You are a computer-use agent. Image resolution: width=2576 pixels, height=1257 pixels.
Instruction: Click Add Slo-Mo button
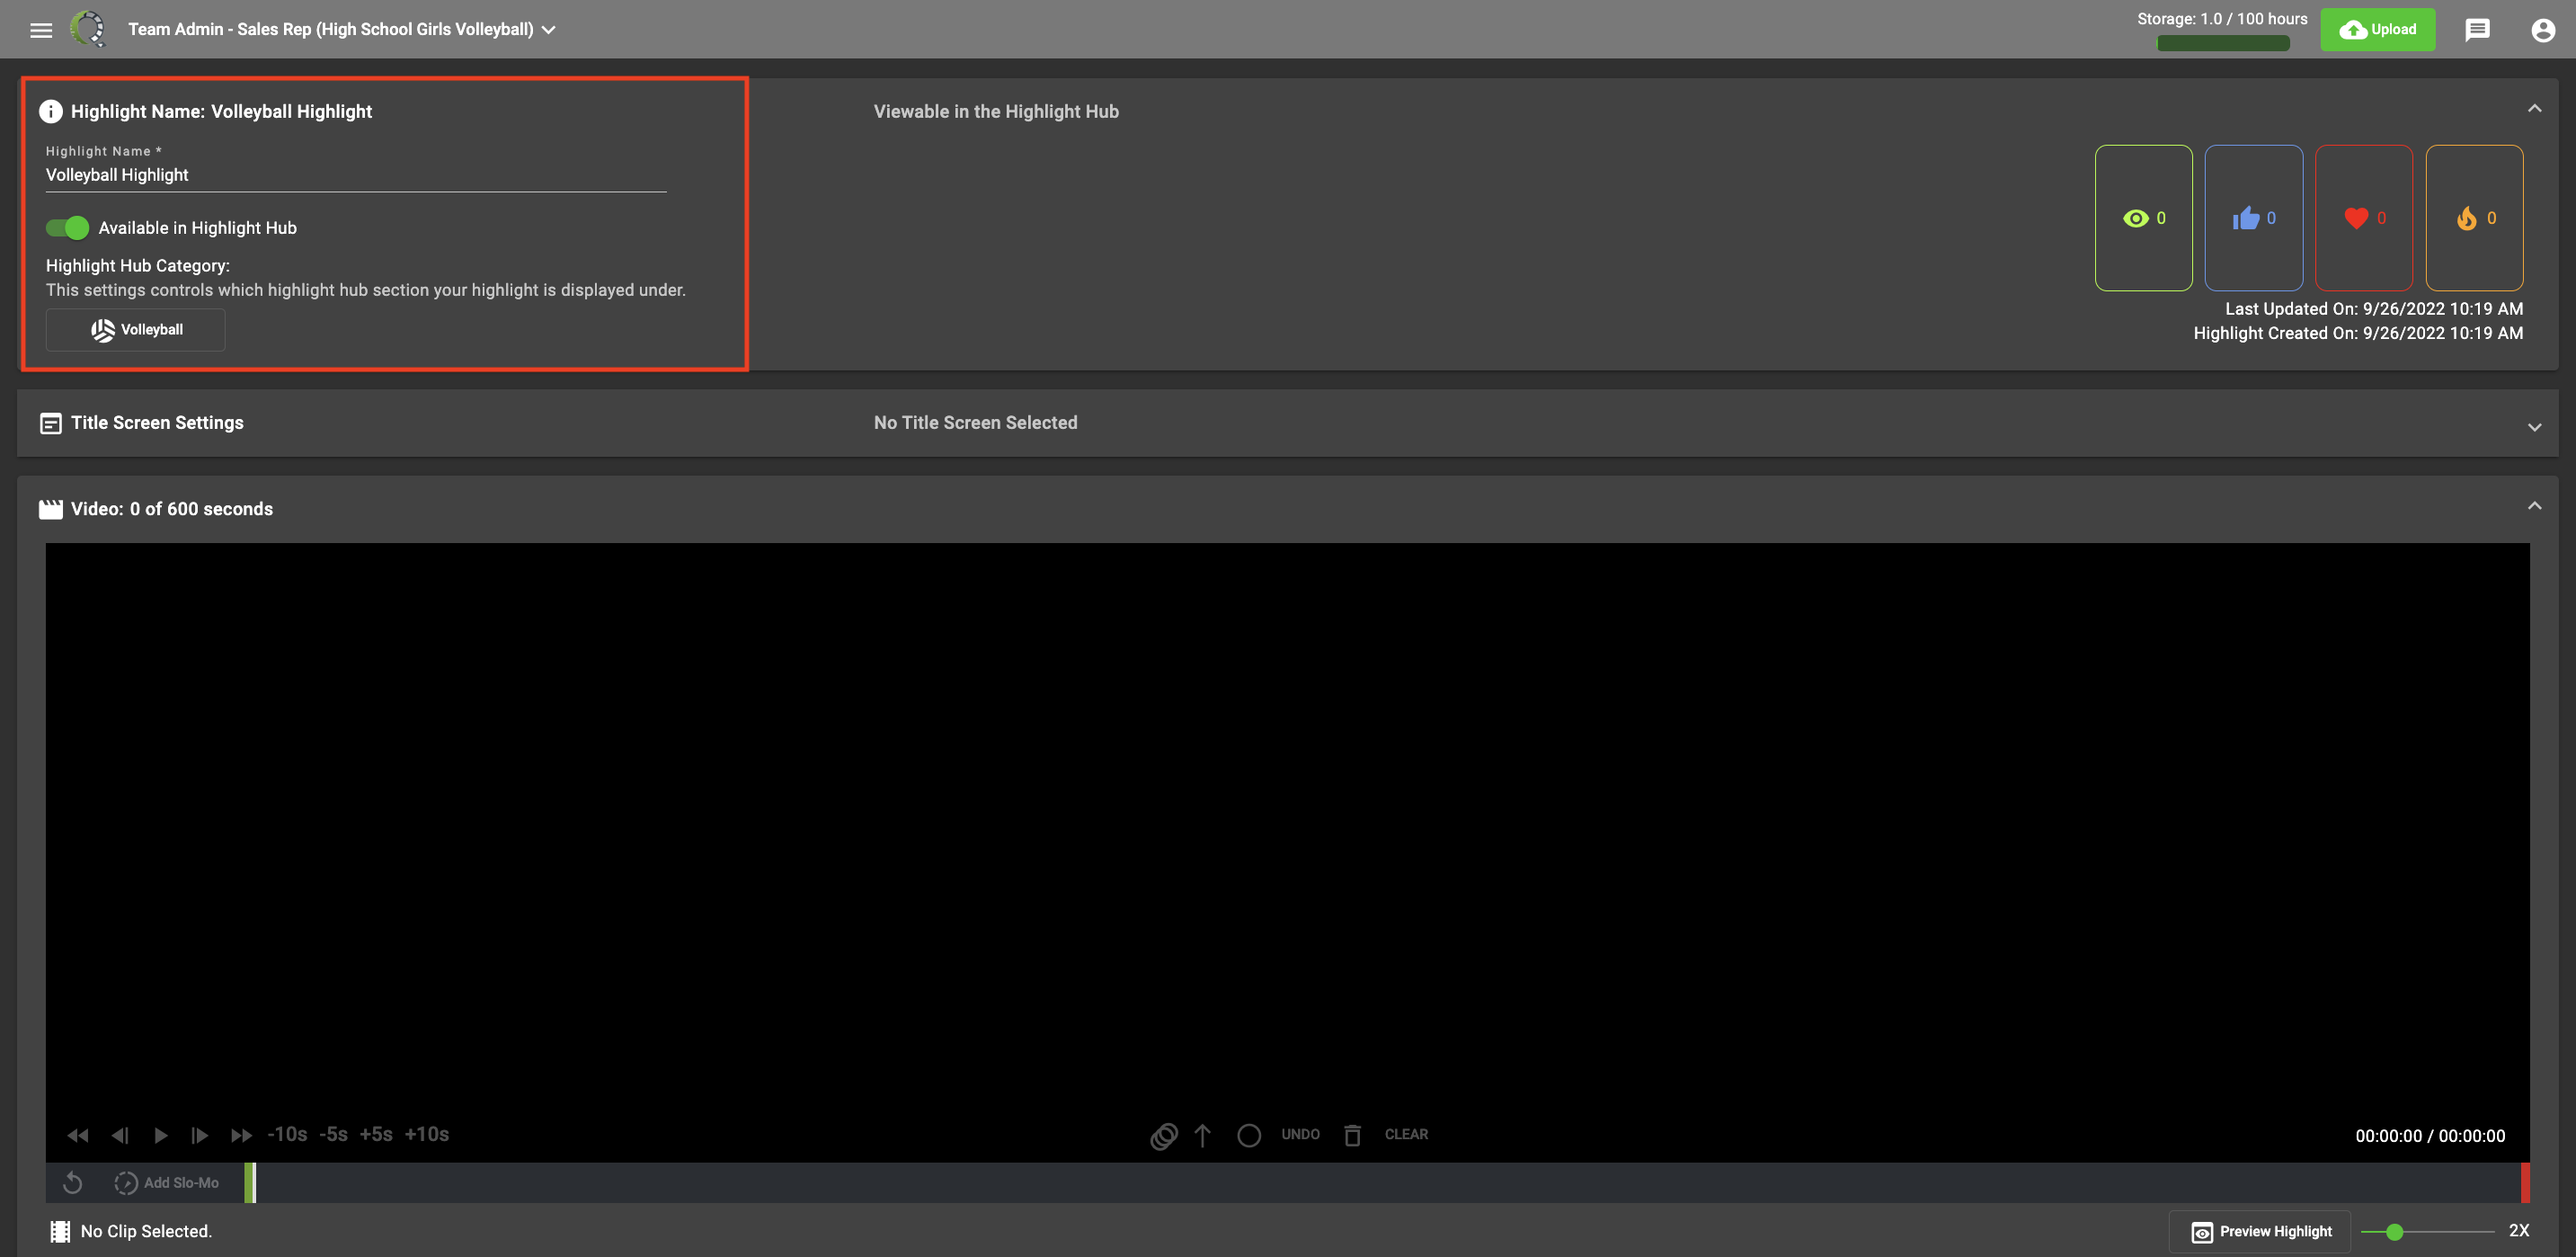[166, 1183]
